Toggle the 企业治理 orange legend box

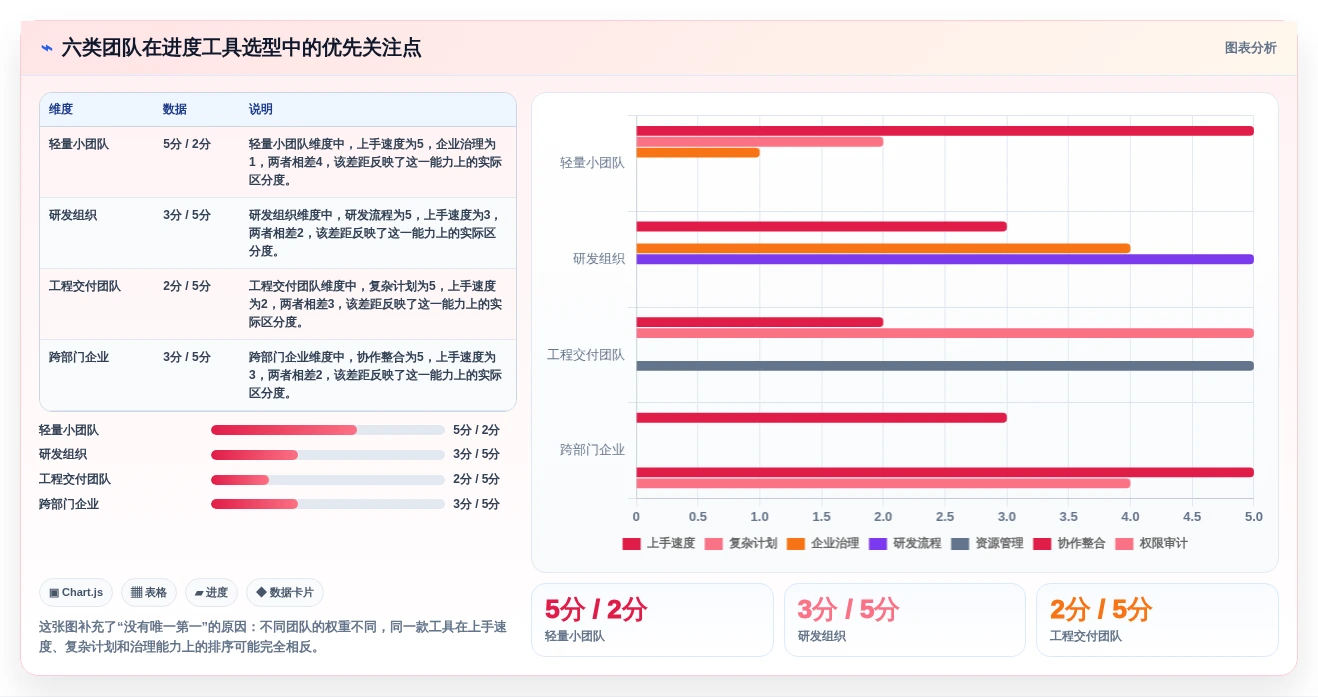[x=795, y=543]
